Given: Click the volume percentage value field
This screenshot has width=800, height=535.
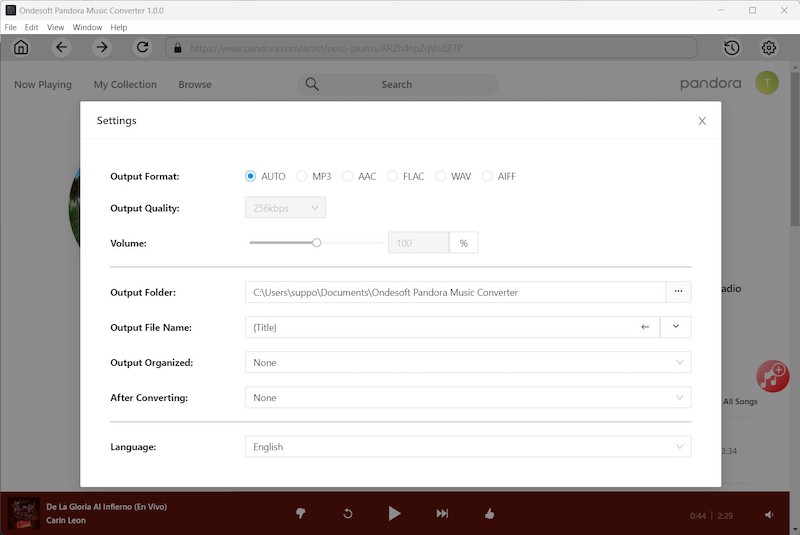Looking at the screenshot, I should (418, 243).
